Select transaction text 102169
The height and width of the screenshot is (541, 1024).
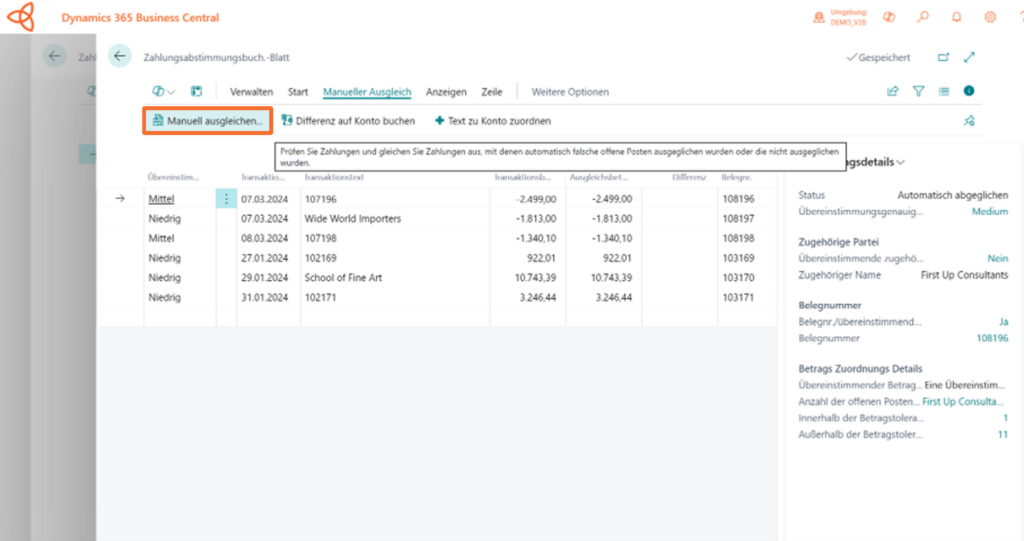(x=321, y=258)
